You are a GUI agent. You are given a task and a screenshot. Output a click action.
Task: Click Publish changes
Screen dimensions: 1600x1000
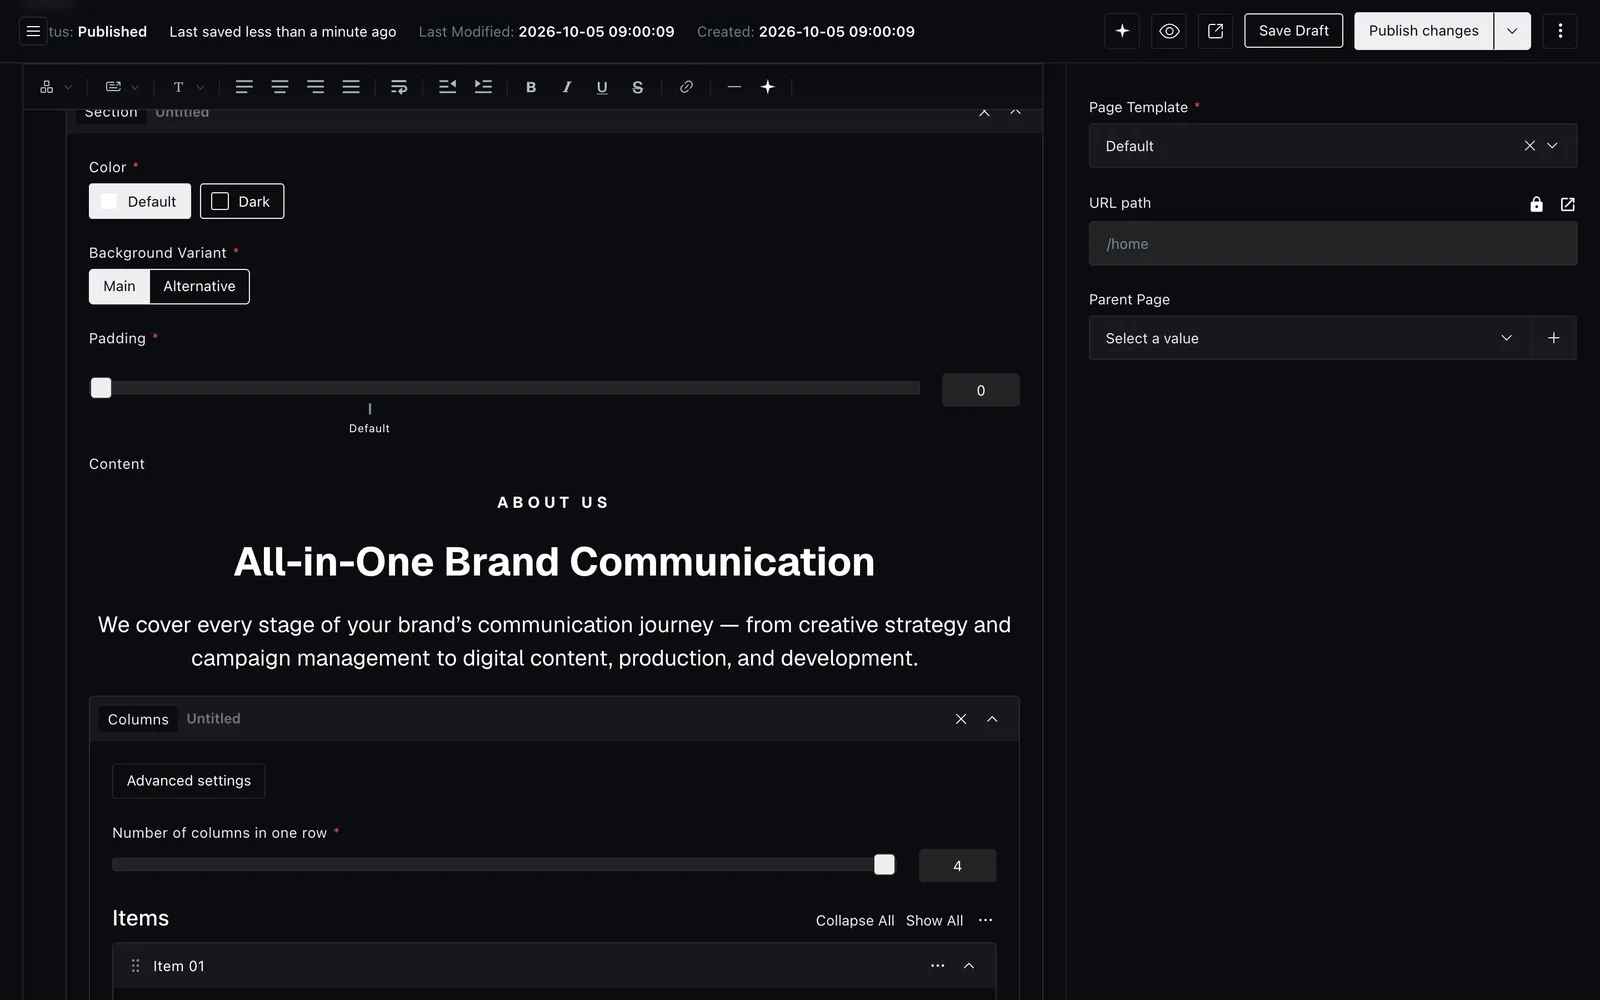pyautogui.click(x=1423, y=31)
